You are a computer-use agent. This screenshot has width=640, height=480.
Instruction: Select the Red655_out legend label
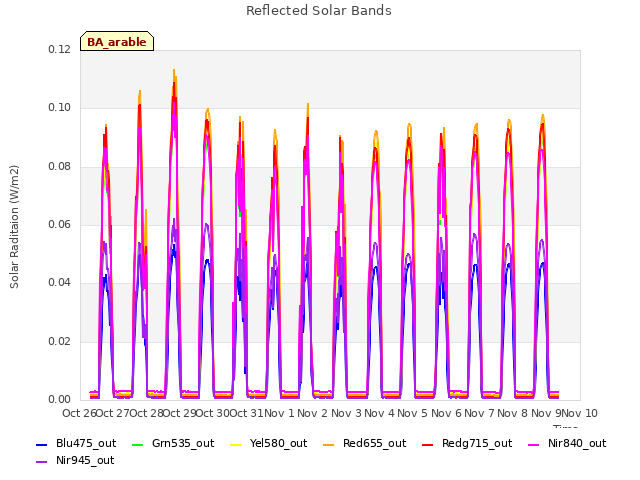(x=375, y=443)
